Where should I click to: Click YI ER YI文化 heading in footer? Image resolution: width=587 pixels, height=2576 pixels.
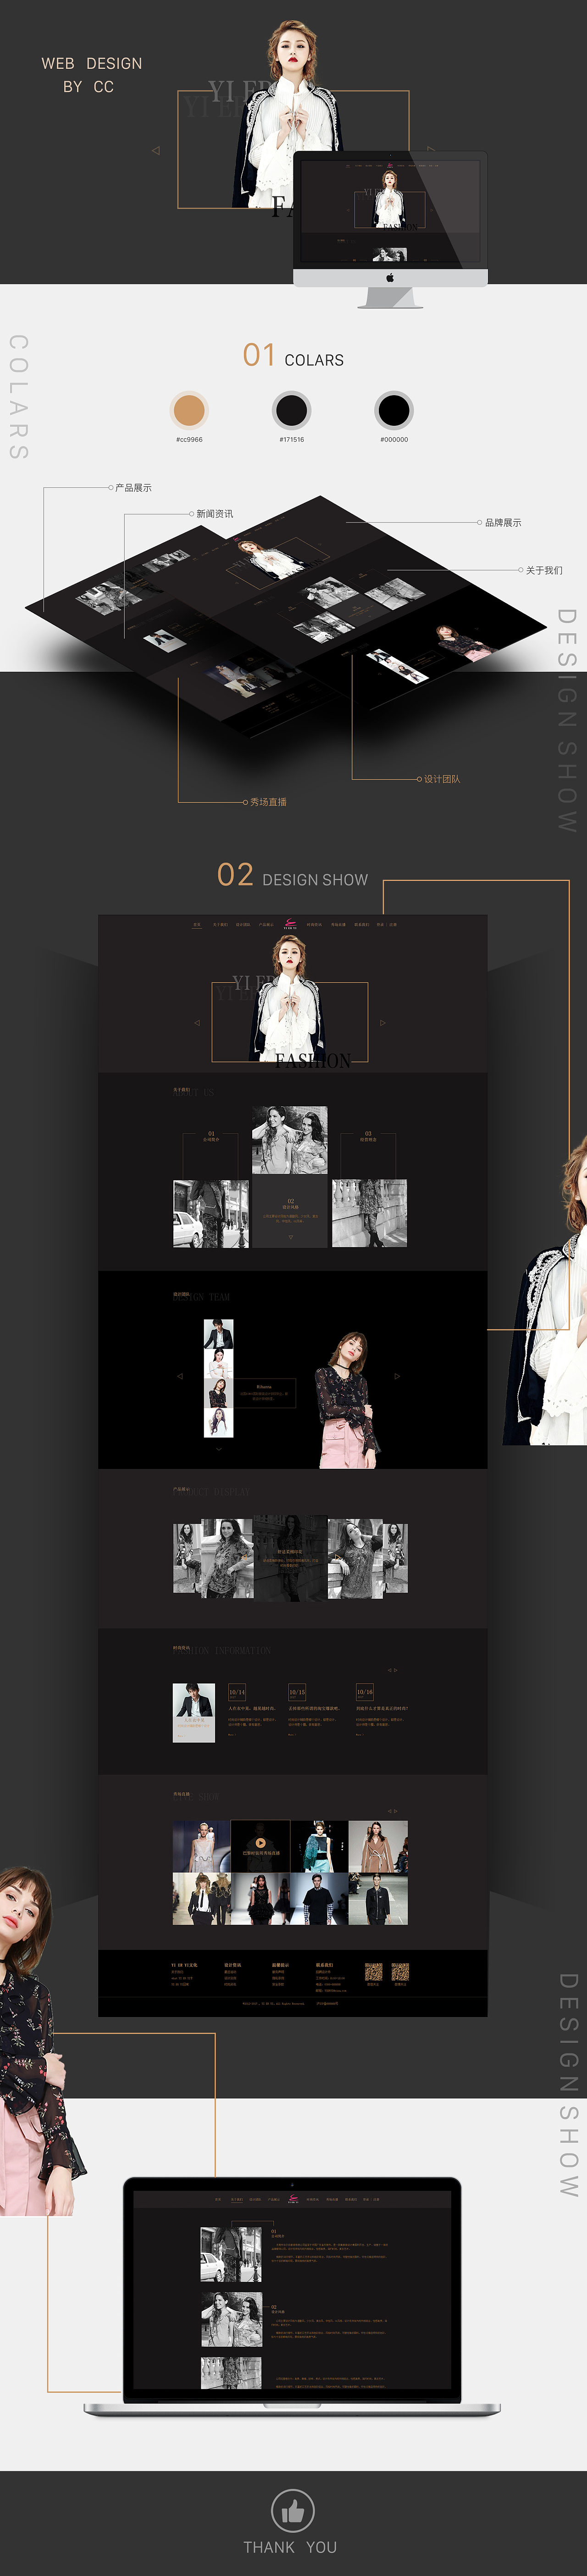184,1965
